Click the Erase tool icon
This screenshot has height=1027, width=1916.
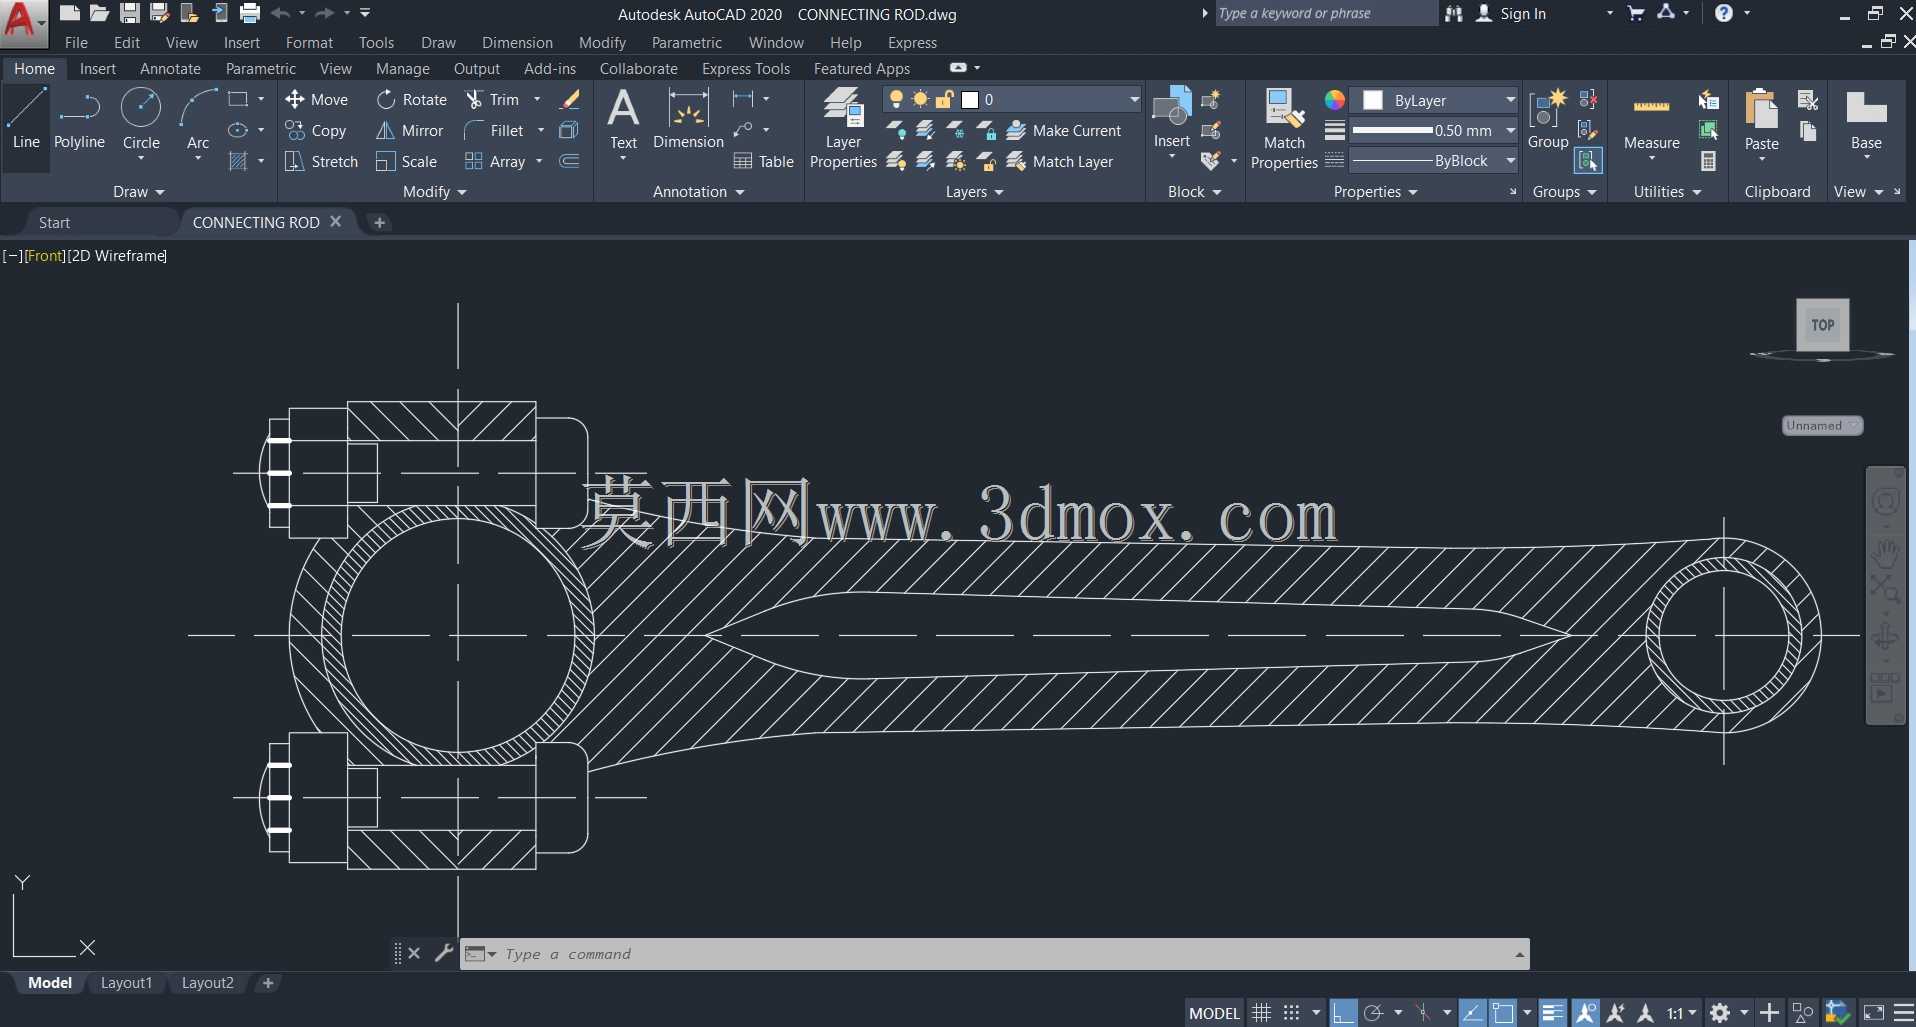(569, 99)
